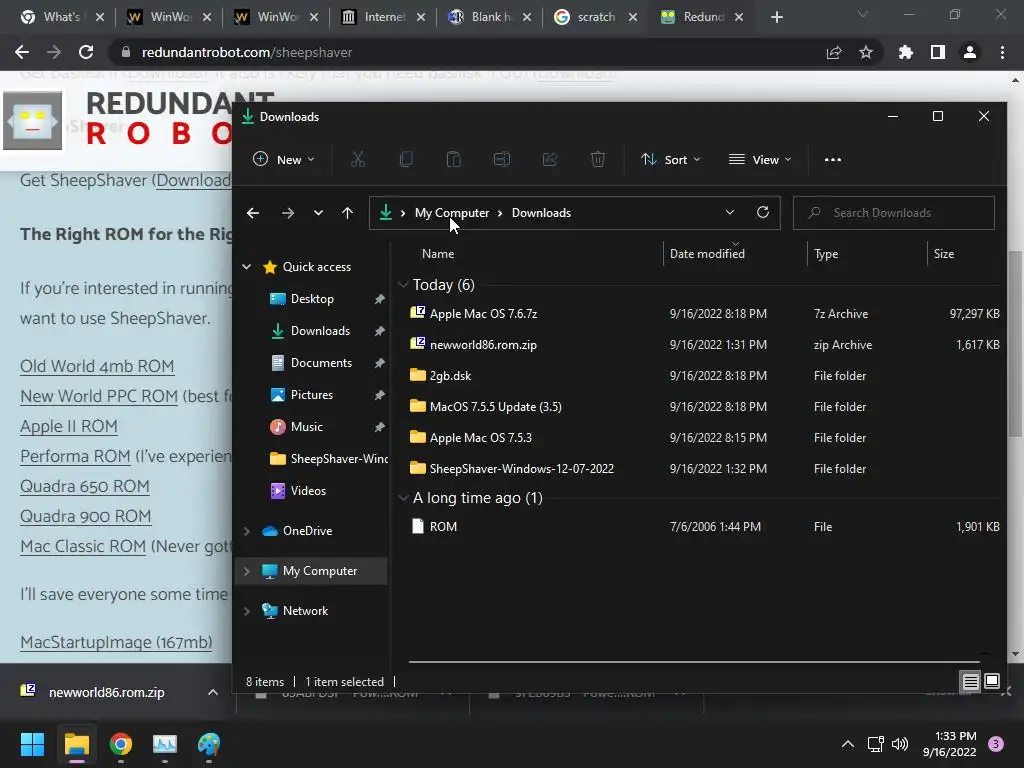Switch to large thumbnails view icon in status bar
The height and width of the screenshot is (768, 1024).
[992, 682]
